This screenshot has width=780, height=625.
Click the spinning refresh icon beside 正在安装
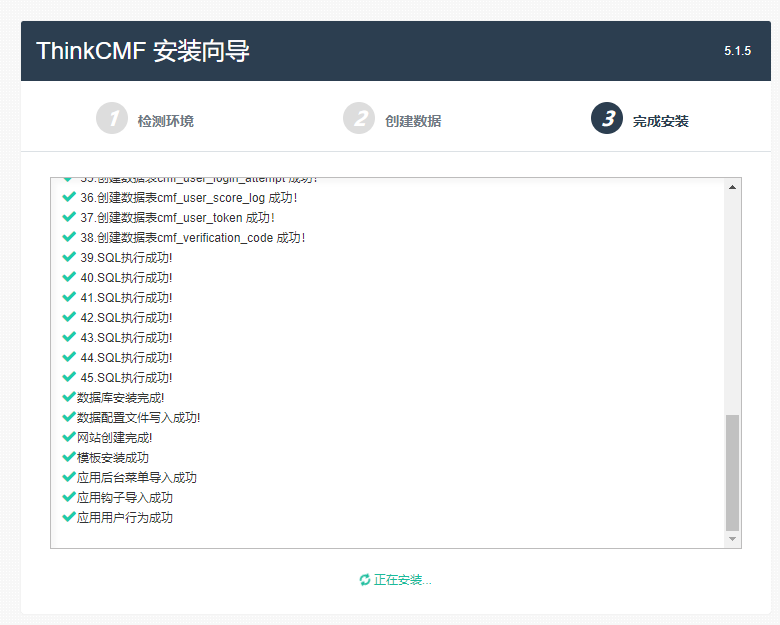[x=365, y=580]
